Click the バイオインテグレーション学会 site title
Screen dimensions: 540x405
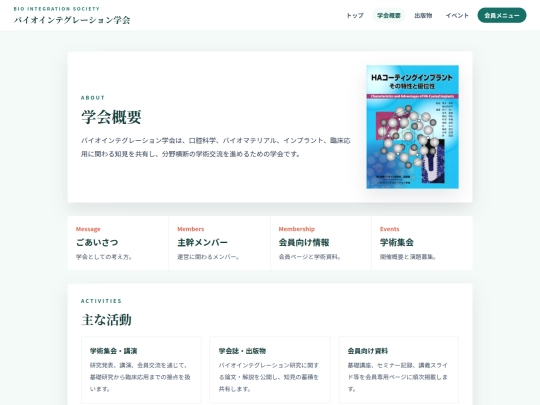(x=72, y=20)
